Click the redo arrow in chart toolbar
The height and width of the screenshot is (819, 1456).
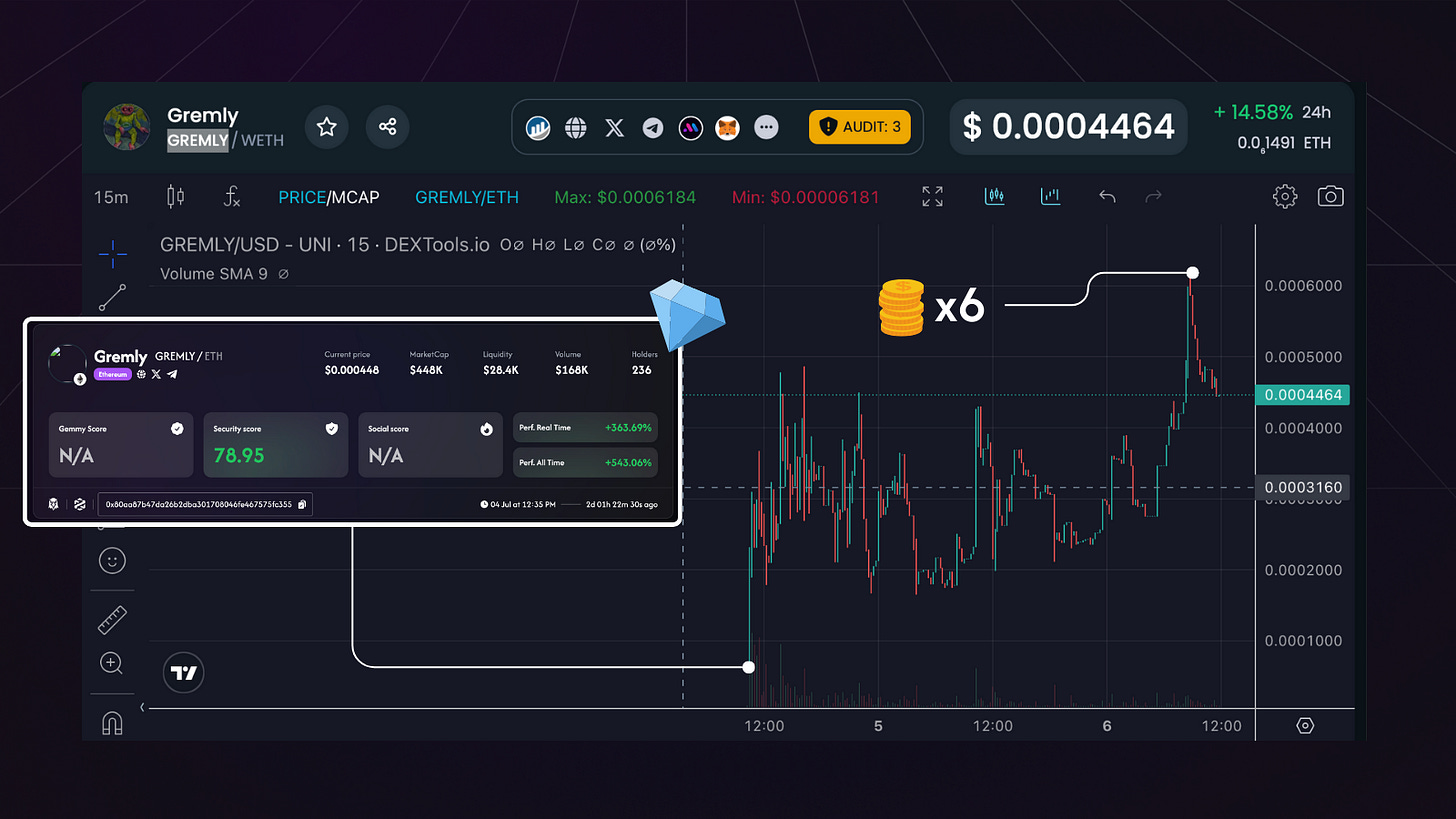pyautogui.click(x=1153, y=197)
